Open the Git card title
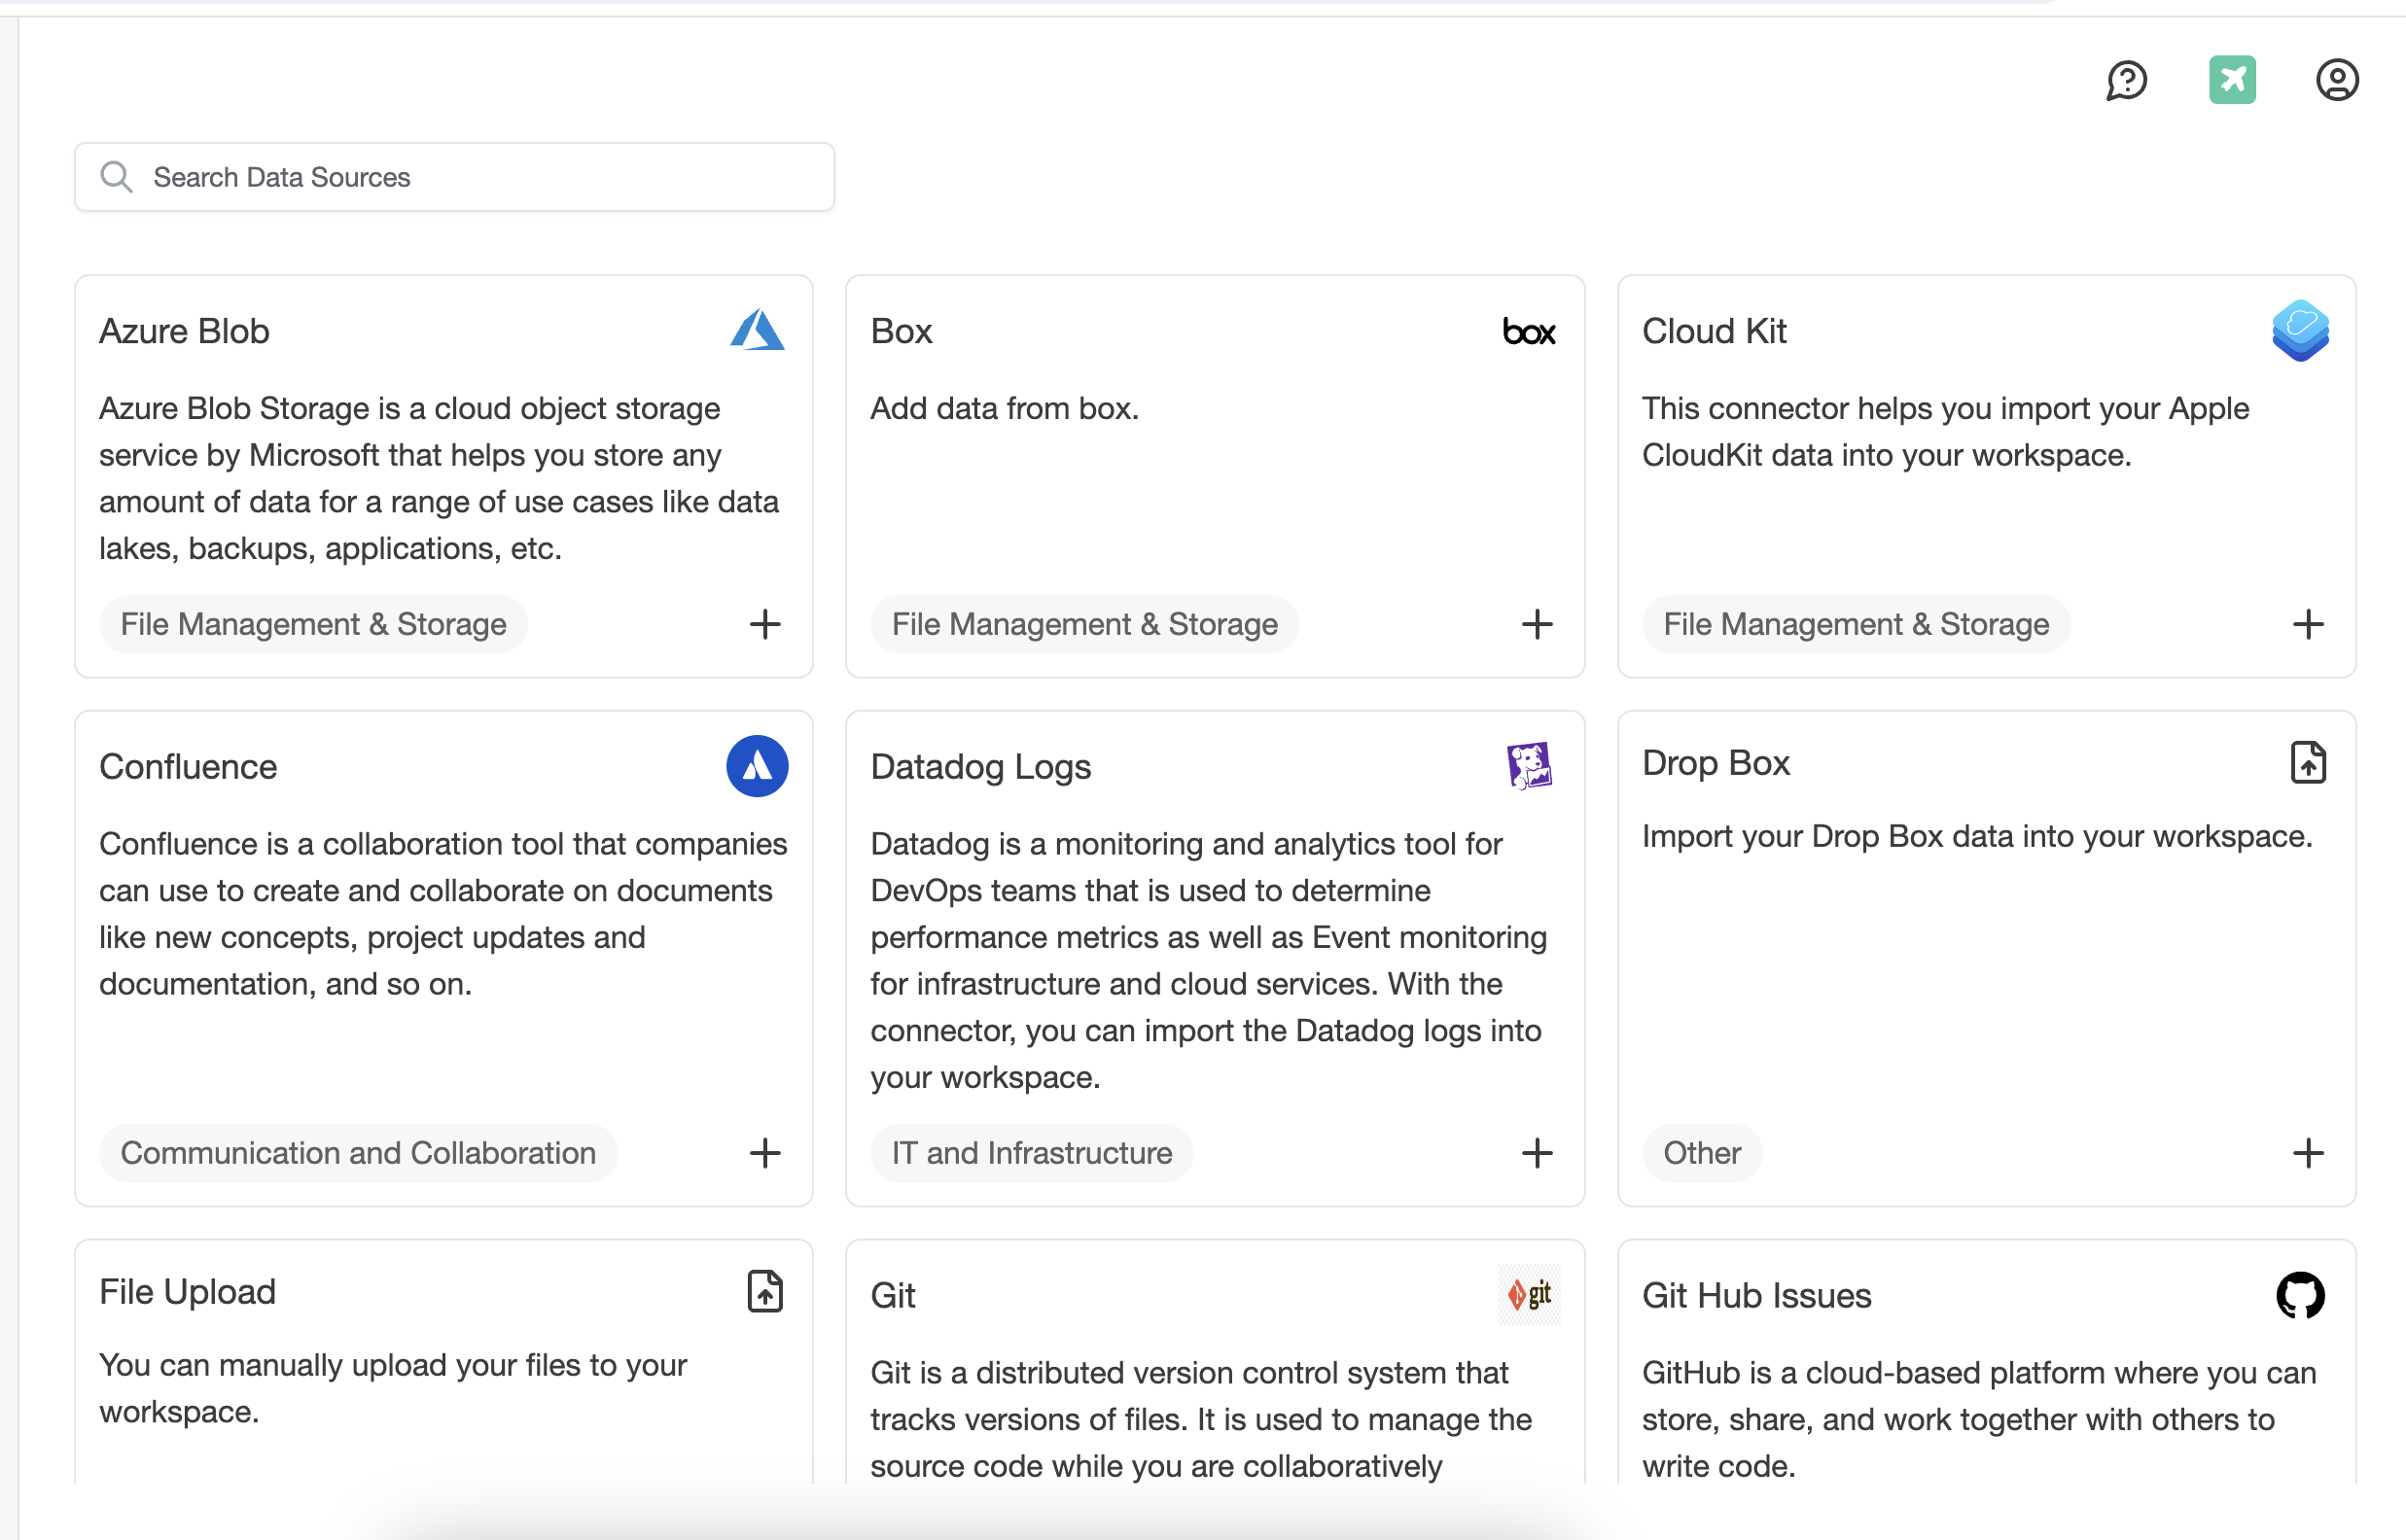2406x1540 pixels. click(x=892, y=1296)
